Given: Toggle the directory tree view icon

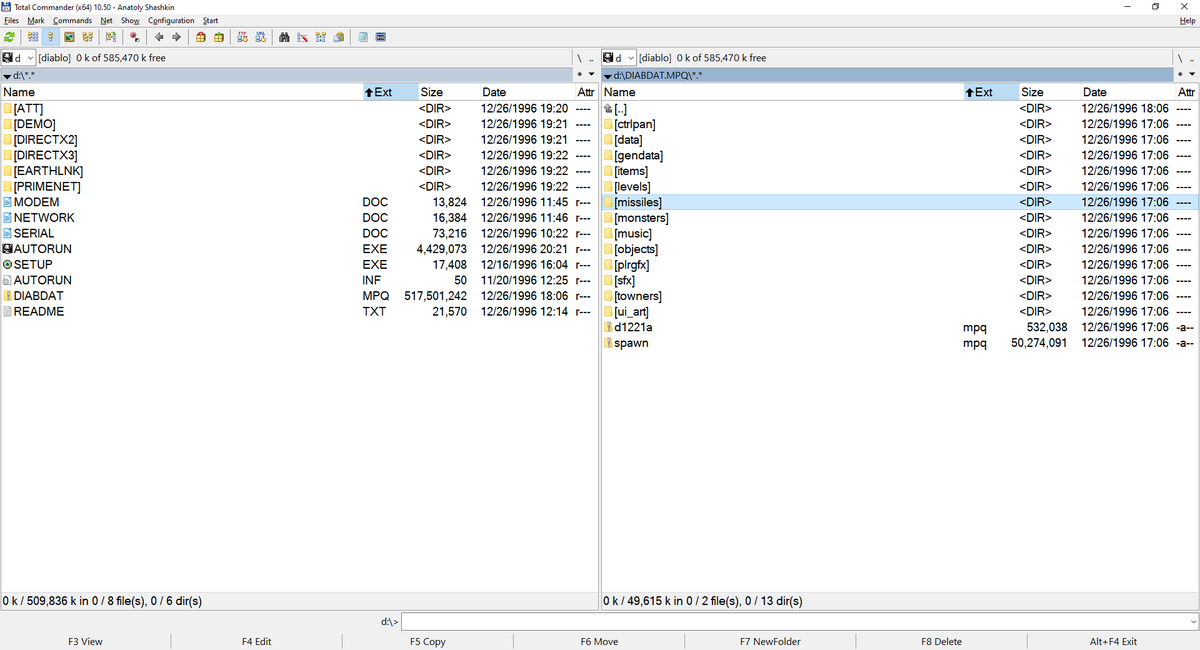Looking at the screenshot, I should (87, 37).
